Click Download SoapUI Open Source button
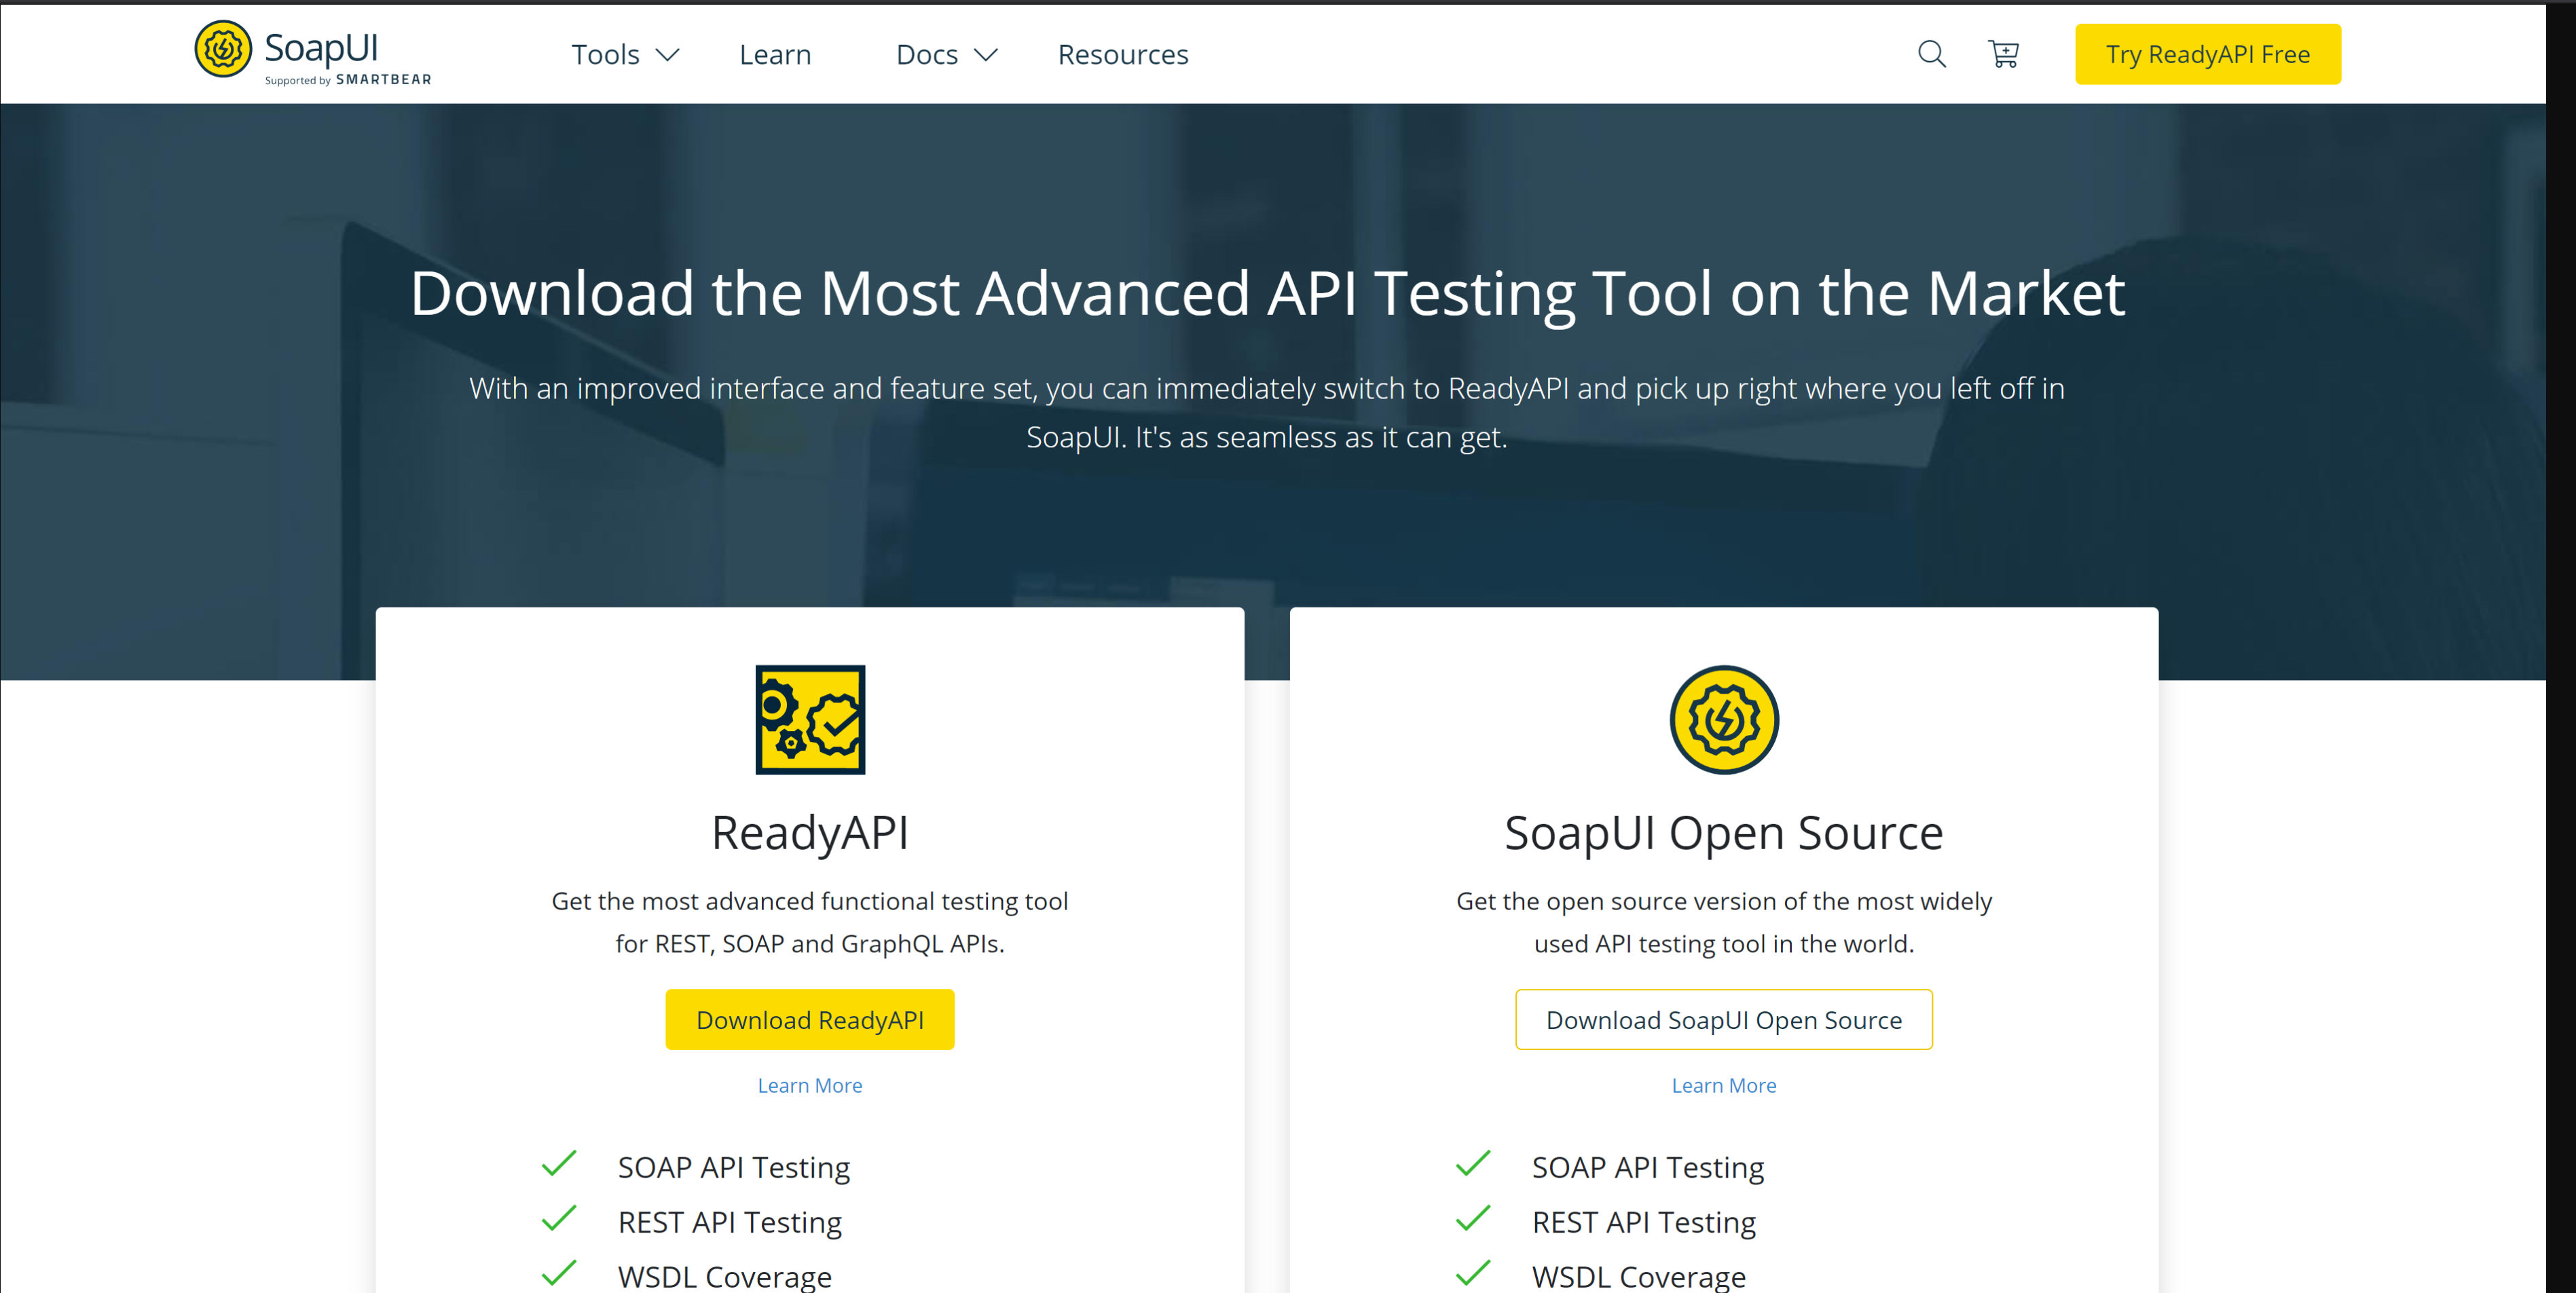The width and height of the screenshot is (2576, 1293). point(1724,1019)
